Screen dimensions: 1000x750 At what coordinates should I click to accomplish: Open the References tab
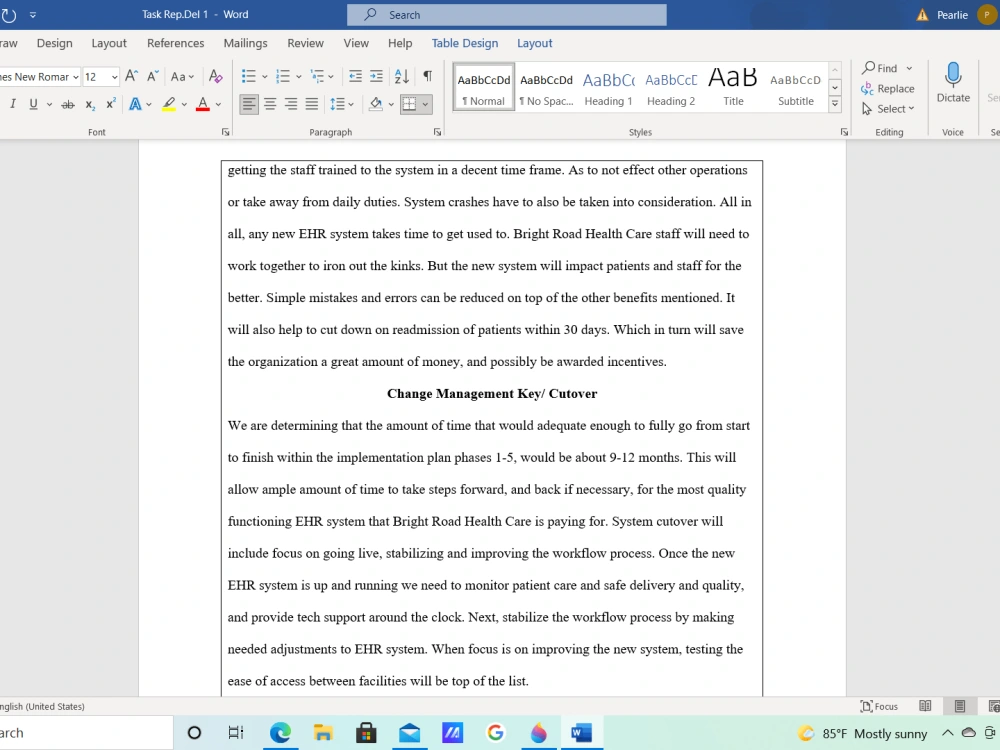click(x=175, y=43)
